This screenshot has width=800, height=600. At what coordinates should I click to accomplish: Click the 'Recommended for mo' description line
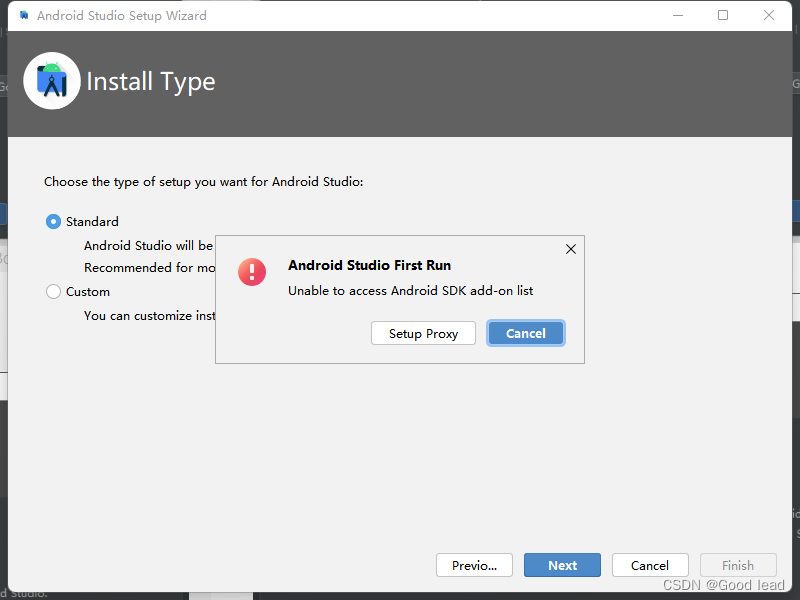point(149,268)
